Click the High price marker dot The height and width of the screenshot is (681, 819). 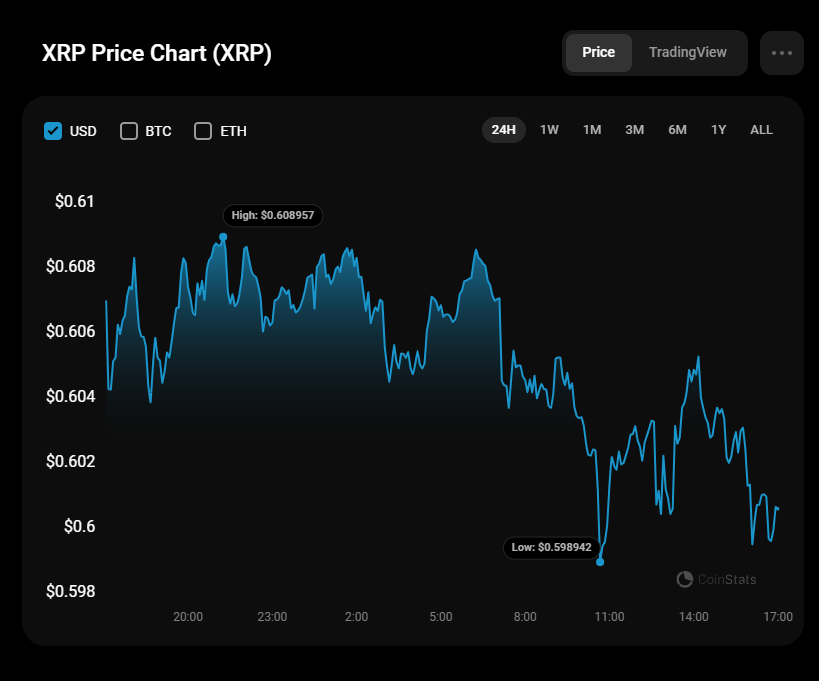pos(223,237)
